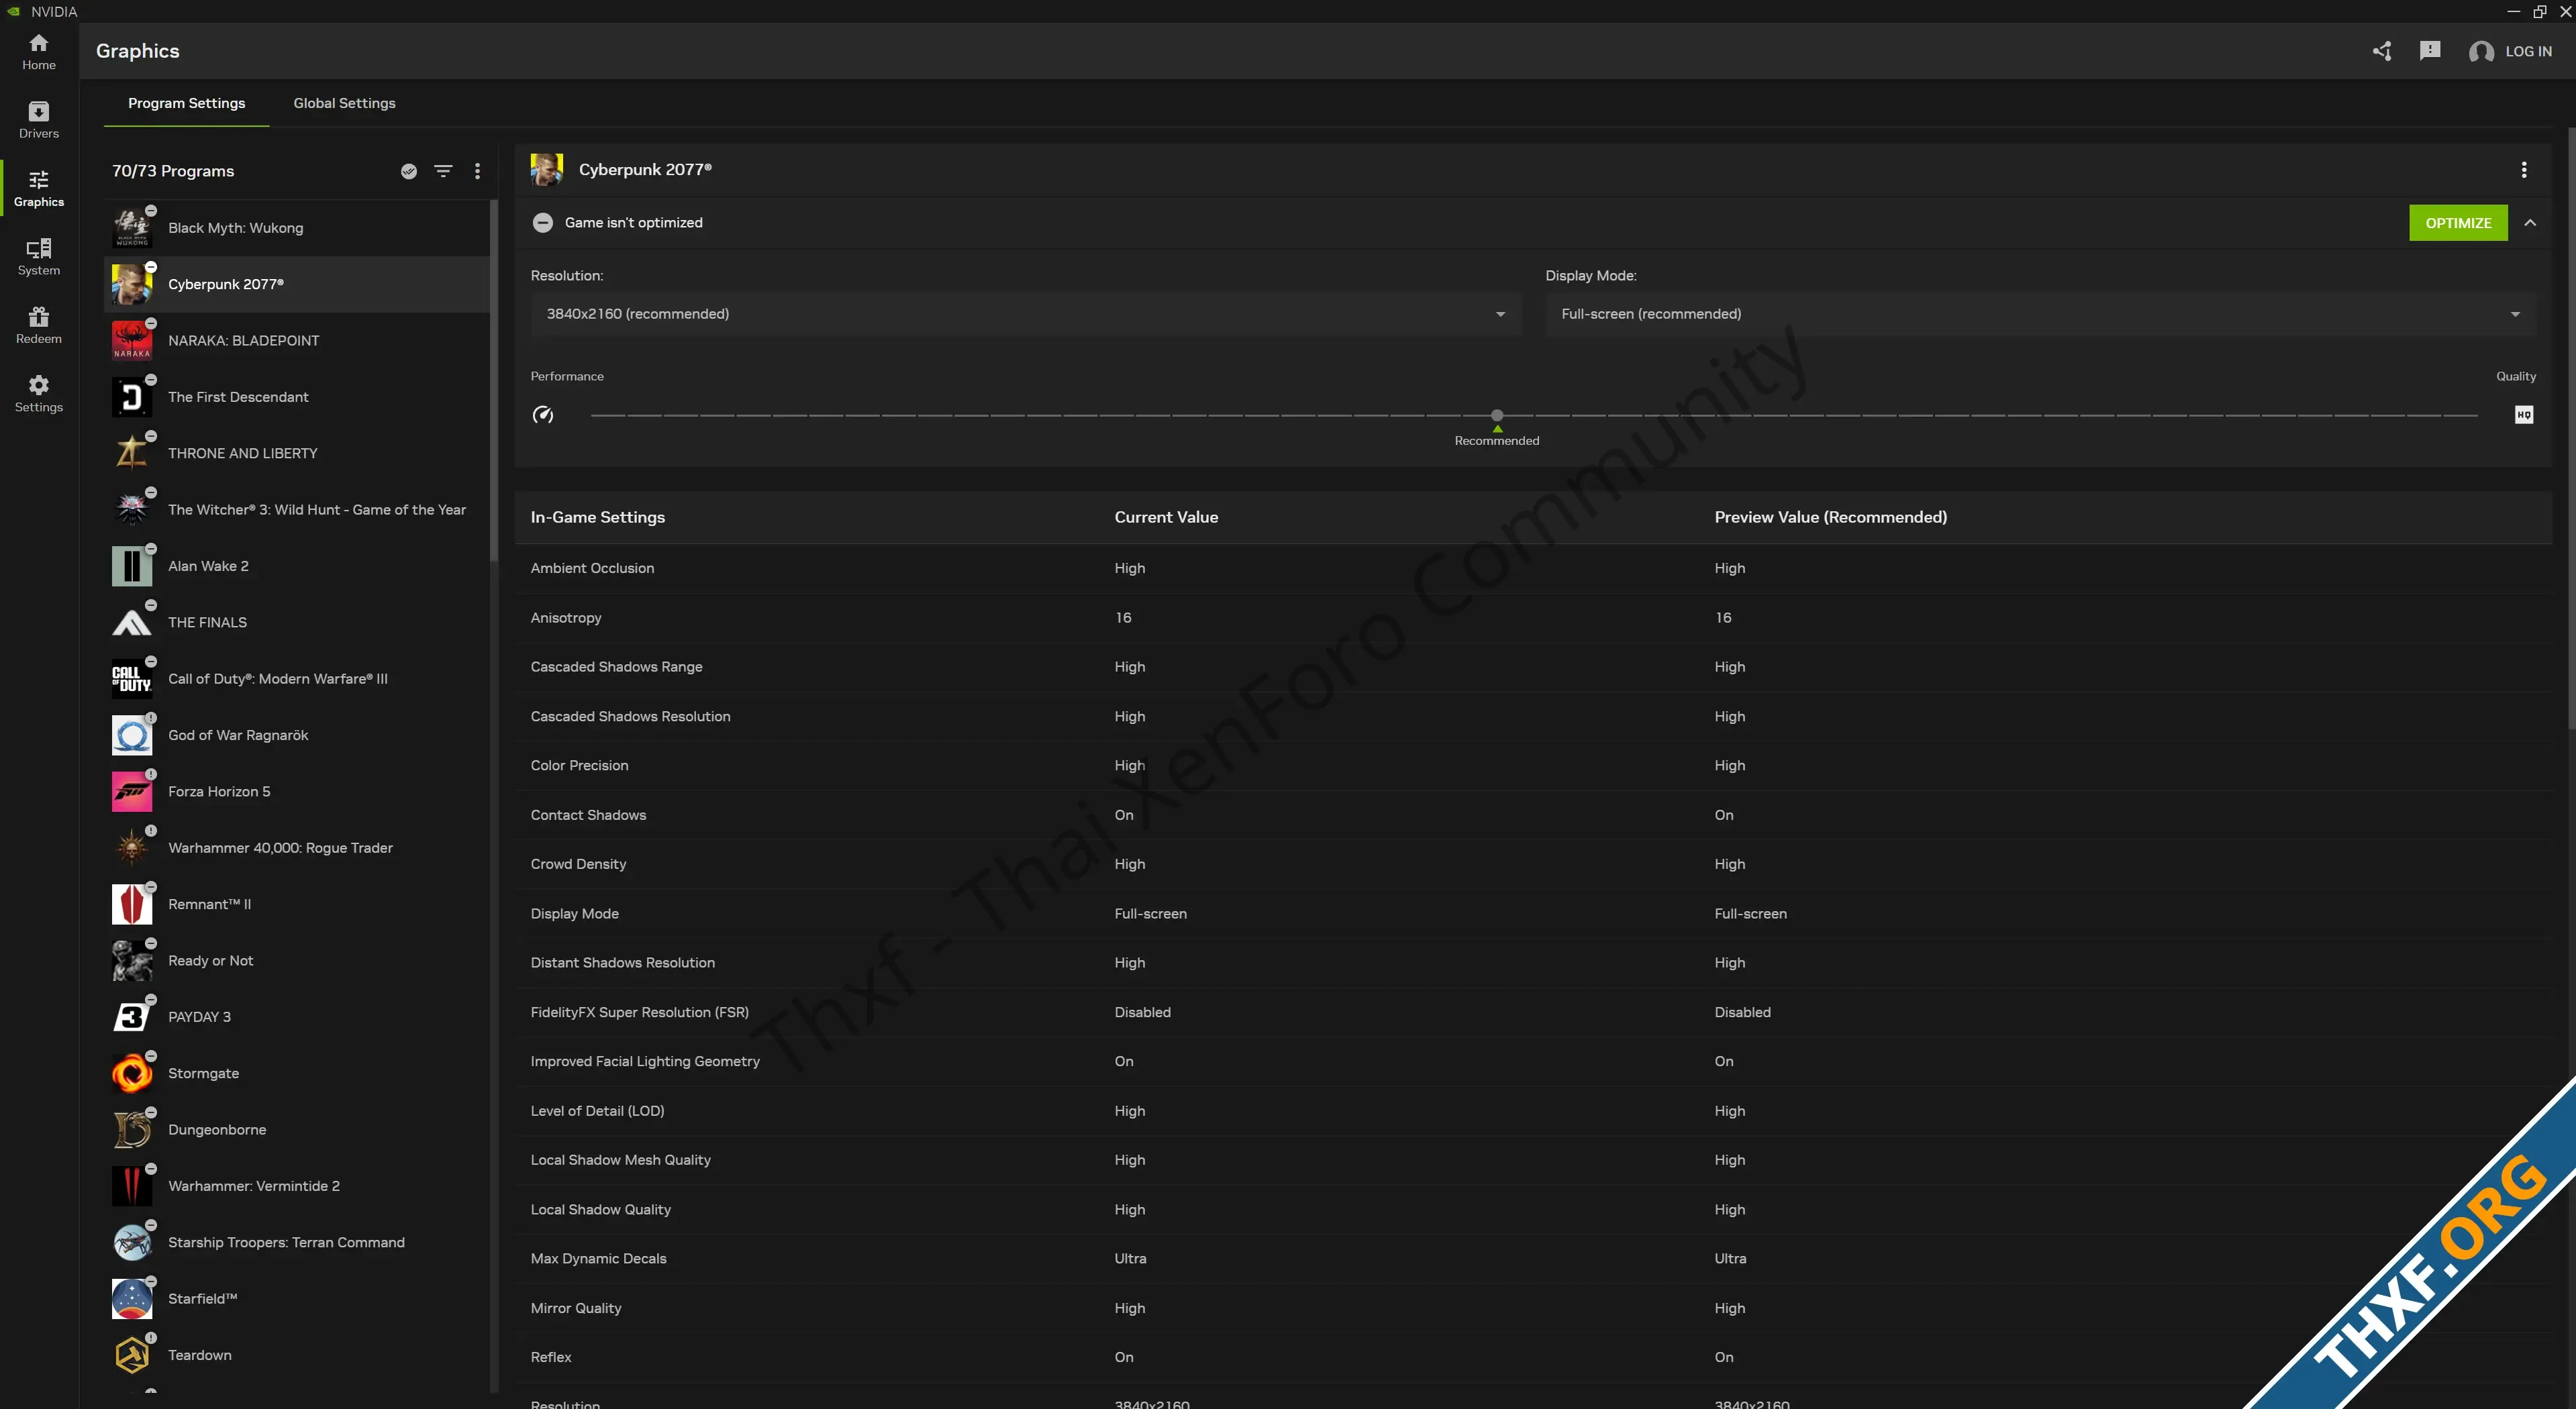Open the programs list filter icon
Image resolution: width=2576 pixels, height=1409 pixels.
tap(443, 171)
